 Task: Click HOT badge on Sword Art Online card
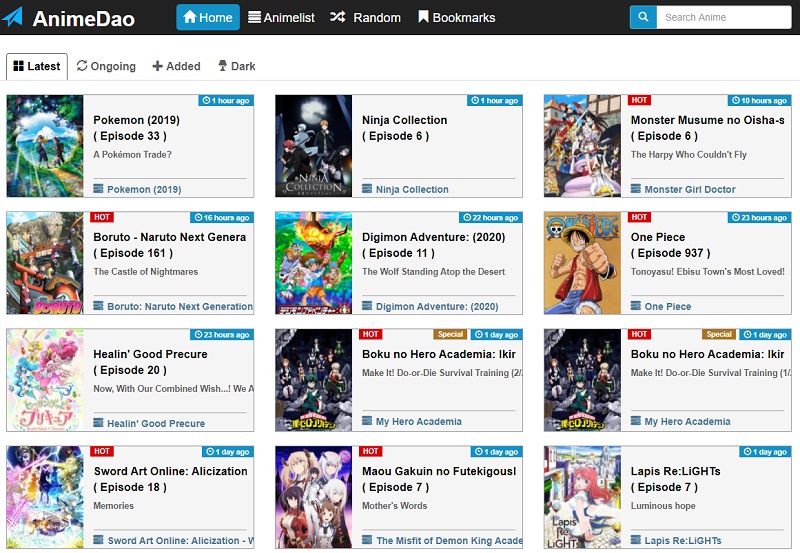coord(102,451)
